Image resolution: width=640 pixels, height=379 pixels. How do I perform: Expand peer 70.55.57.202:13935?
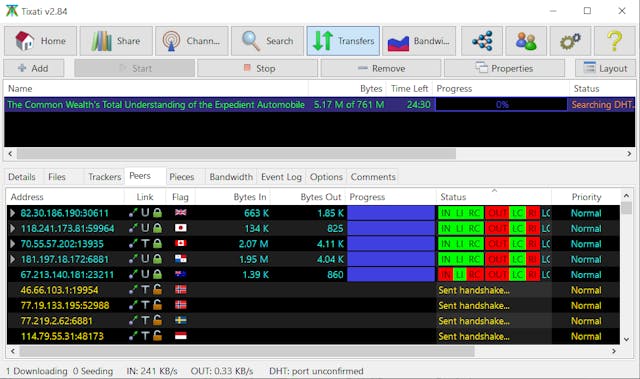pyautogui.click(x=13, y=244)
